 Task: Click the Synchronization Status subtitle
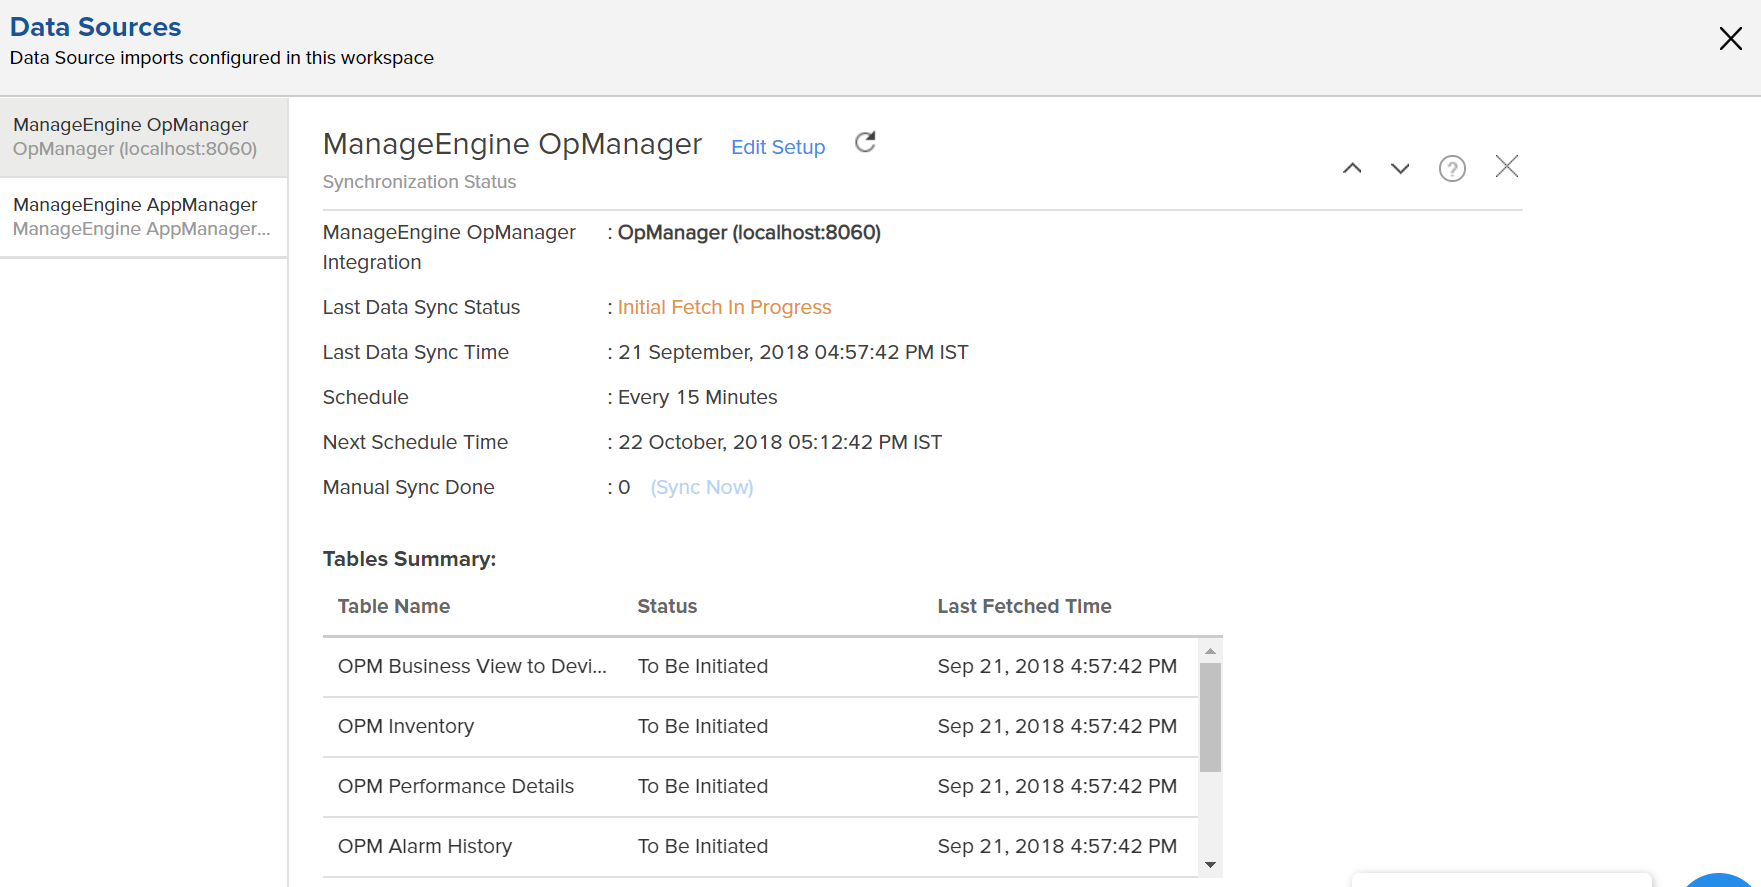click(x=419, y=182)
